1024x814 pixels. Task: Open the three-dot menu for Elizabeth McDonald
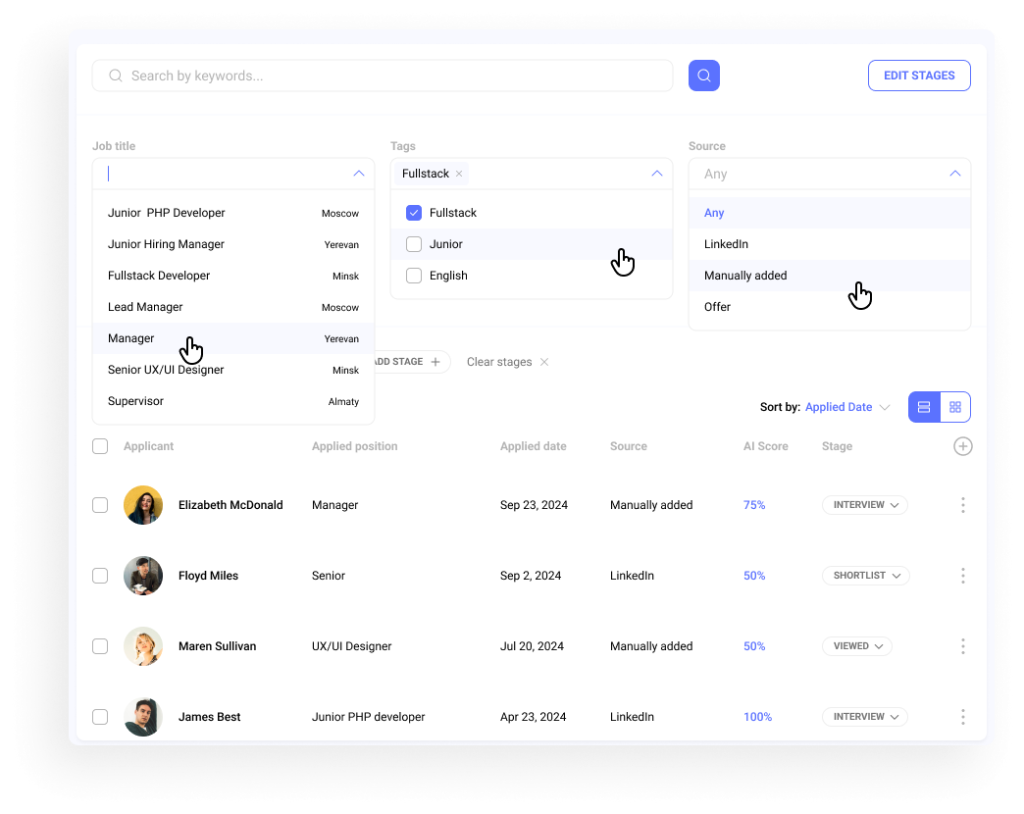962,505
